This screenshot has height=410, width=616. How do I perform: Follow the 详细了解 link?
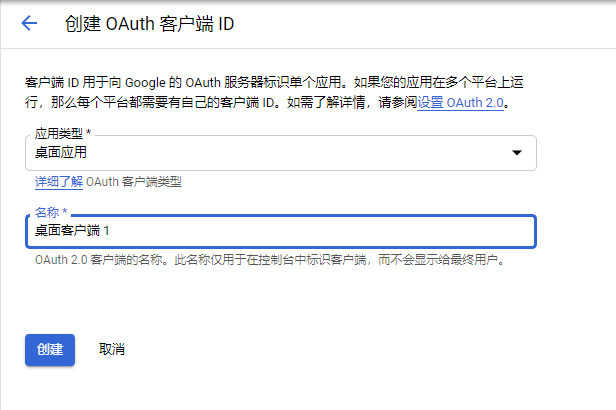pos(58,182)
